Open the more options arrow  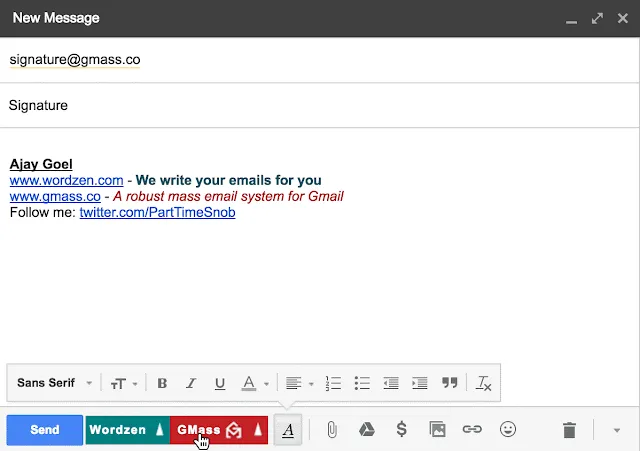click(617, 430)
